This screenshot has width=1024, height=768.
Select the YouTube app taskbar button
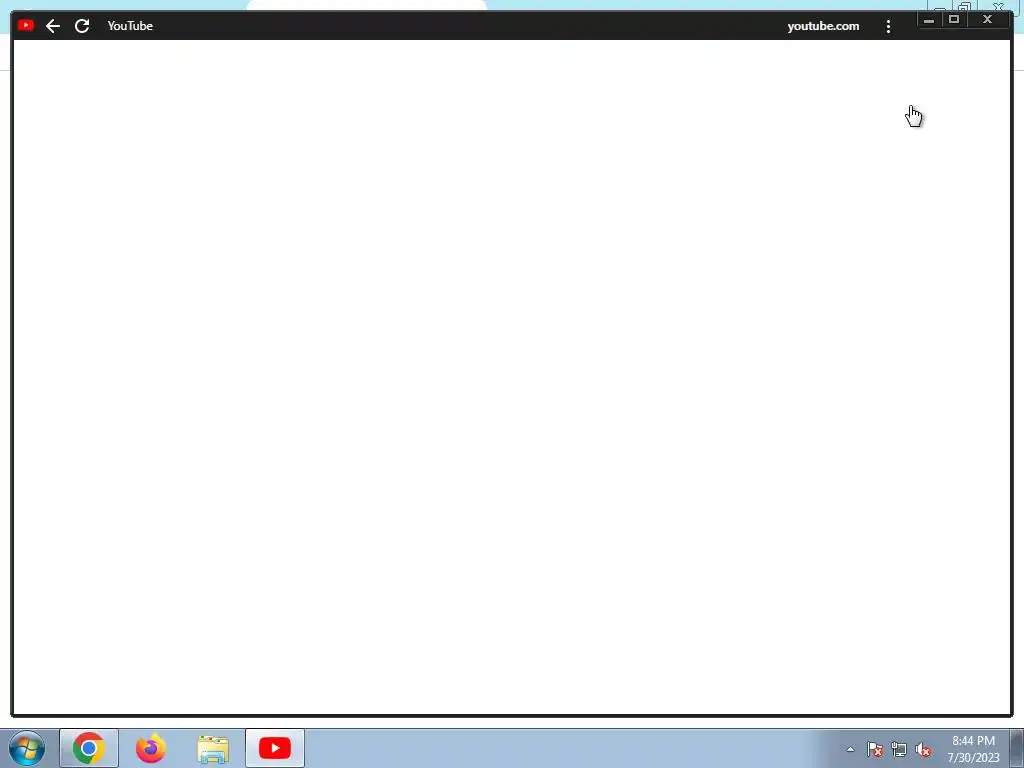[275, 748]
